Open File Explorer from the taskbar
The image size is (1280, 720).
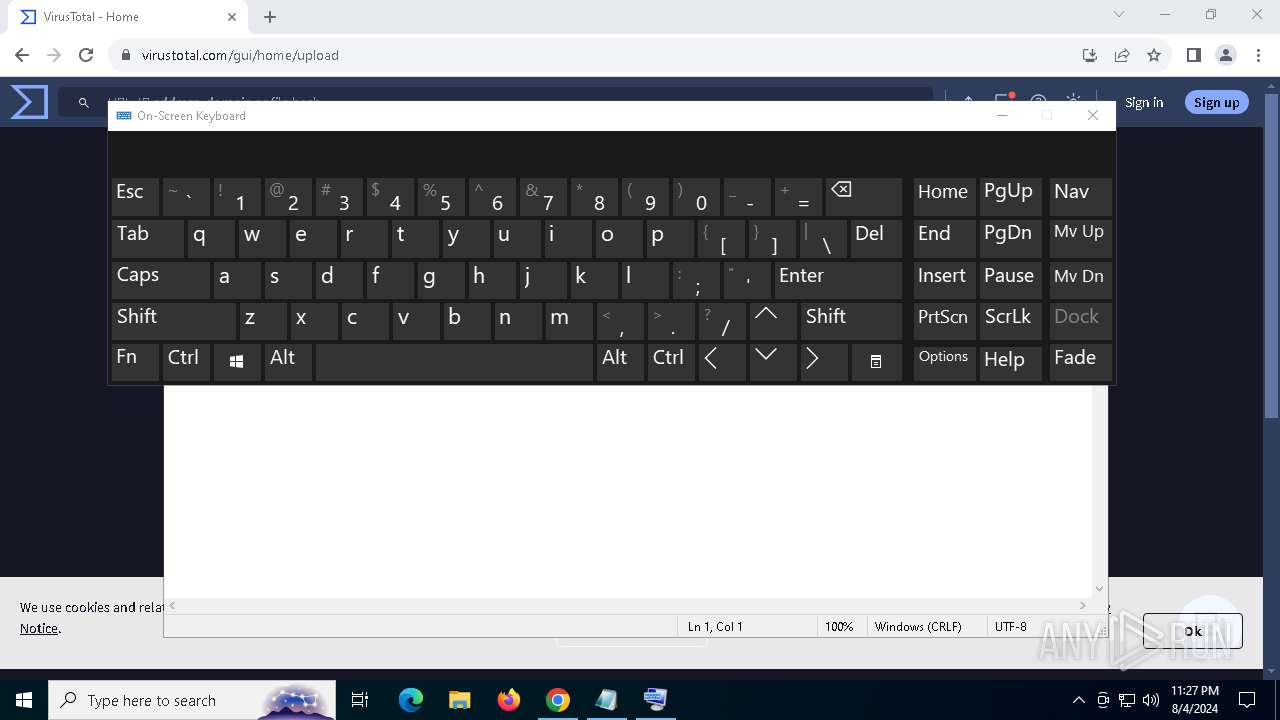460,700
